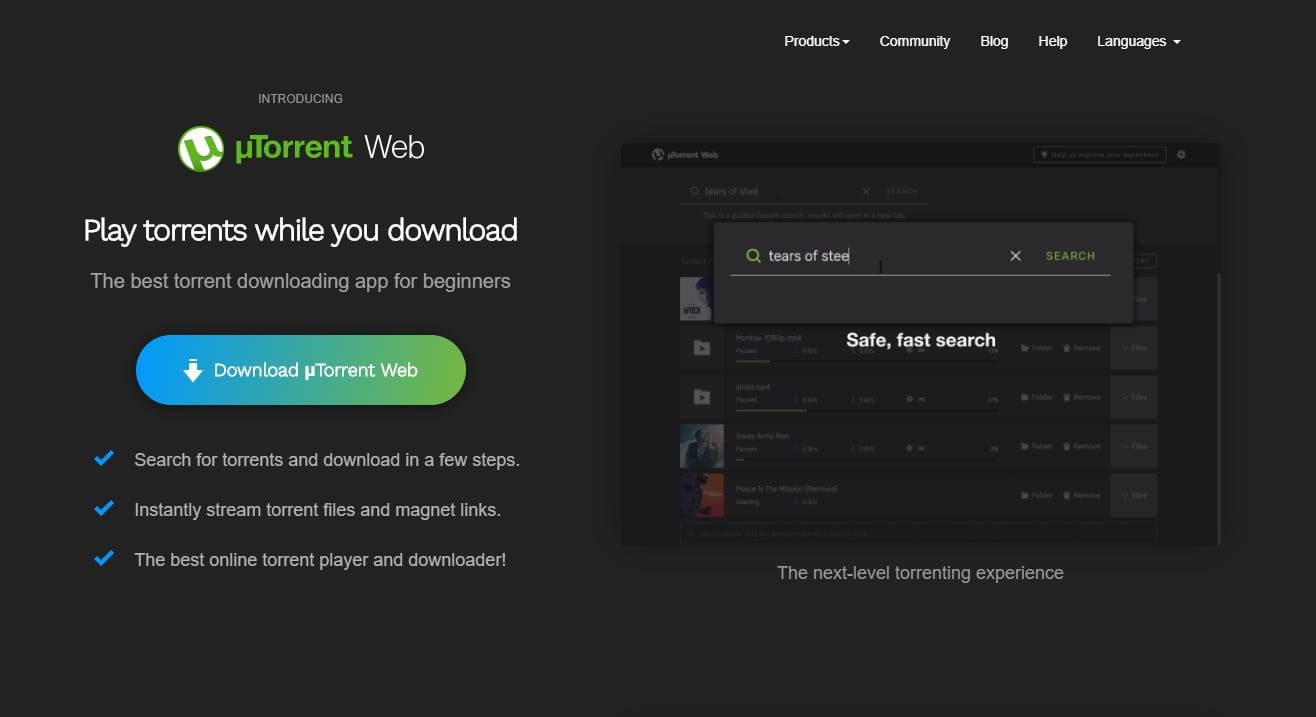This screenshot has width=1316, height=717.
Task: Click the SPOCK cover thumbnail in top row
Action: coord(695,299)
